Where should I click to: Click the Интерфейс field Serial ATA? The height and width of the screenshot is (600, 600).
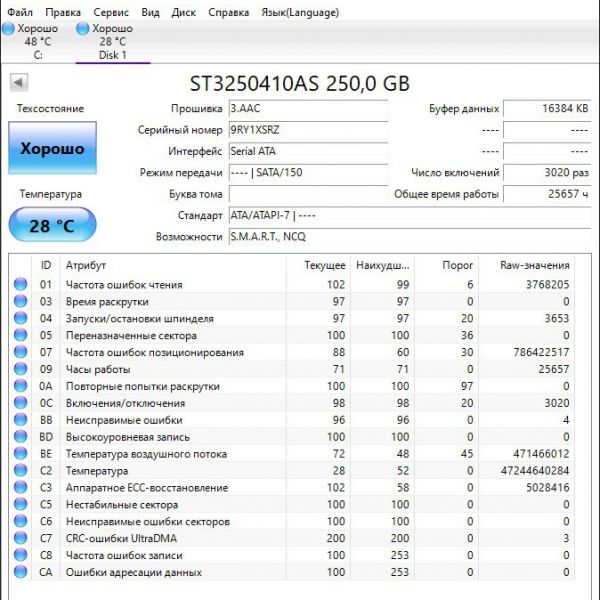click(308, 152)
